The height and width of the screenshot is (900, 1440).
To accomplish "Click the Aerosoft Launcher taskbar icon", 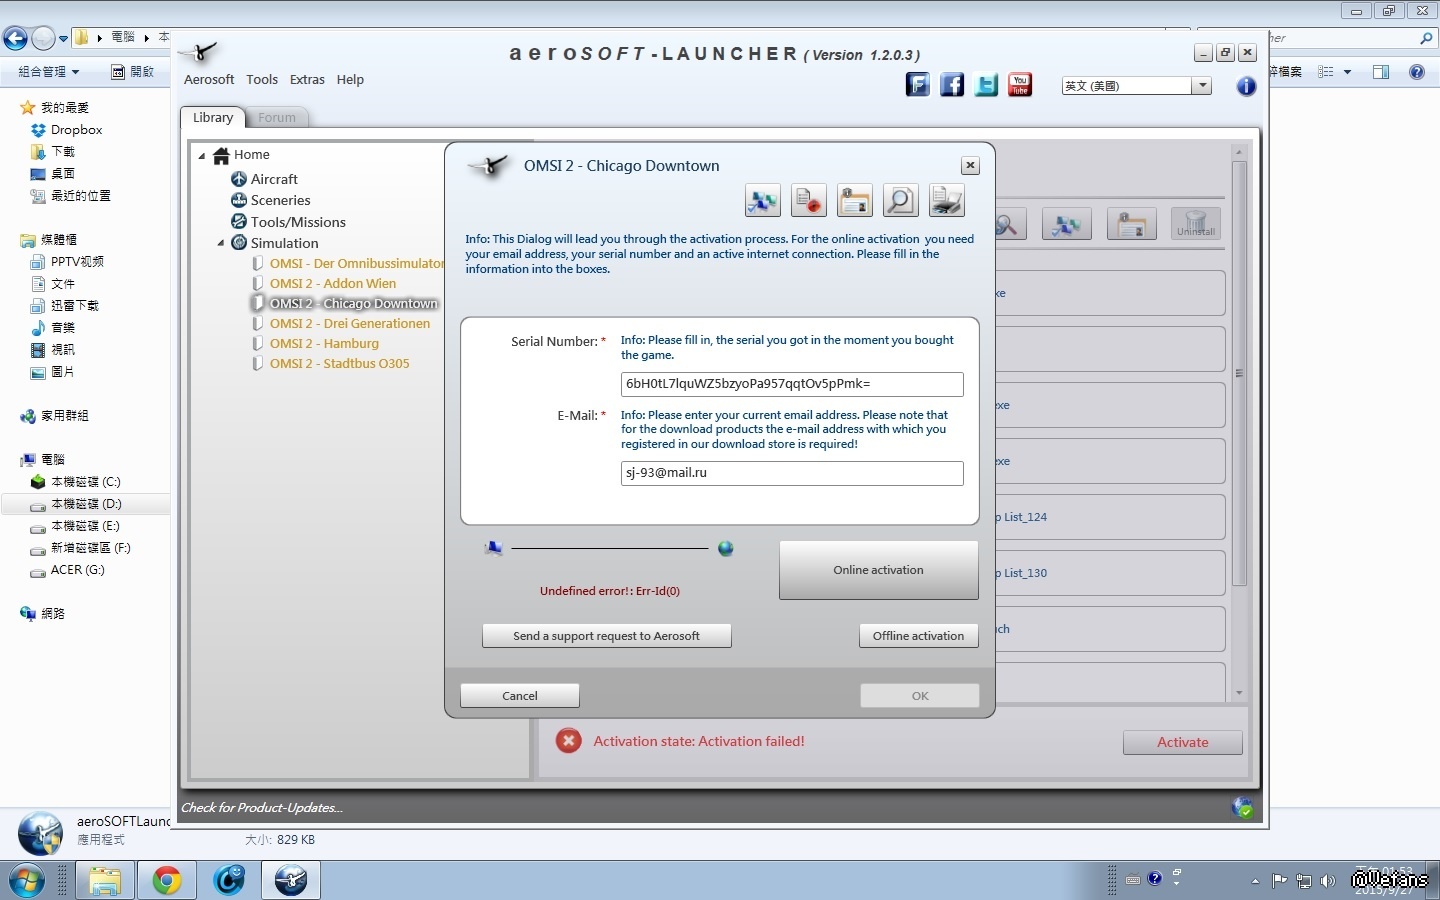I will [291, 880].
